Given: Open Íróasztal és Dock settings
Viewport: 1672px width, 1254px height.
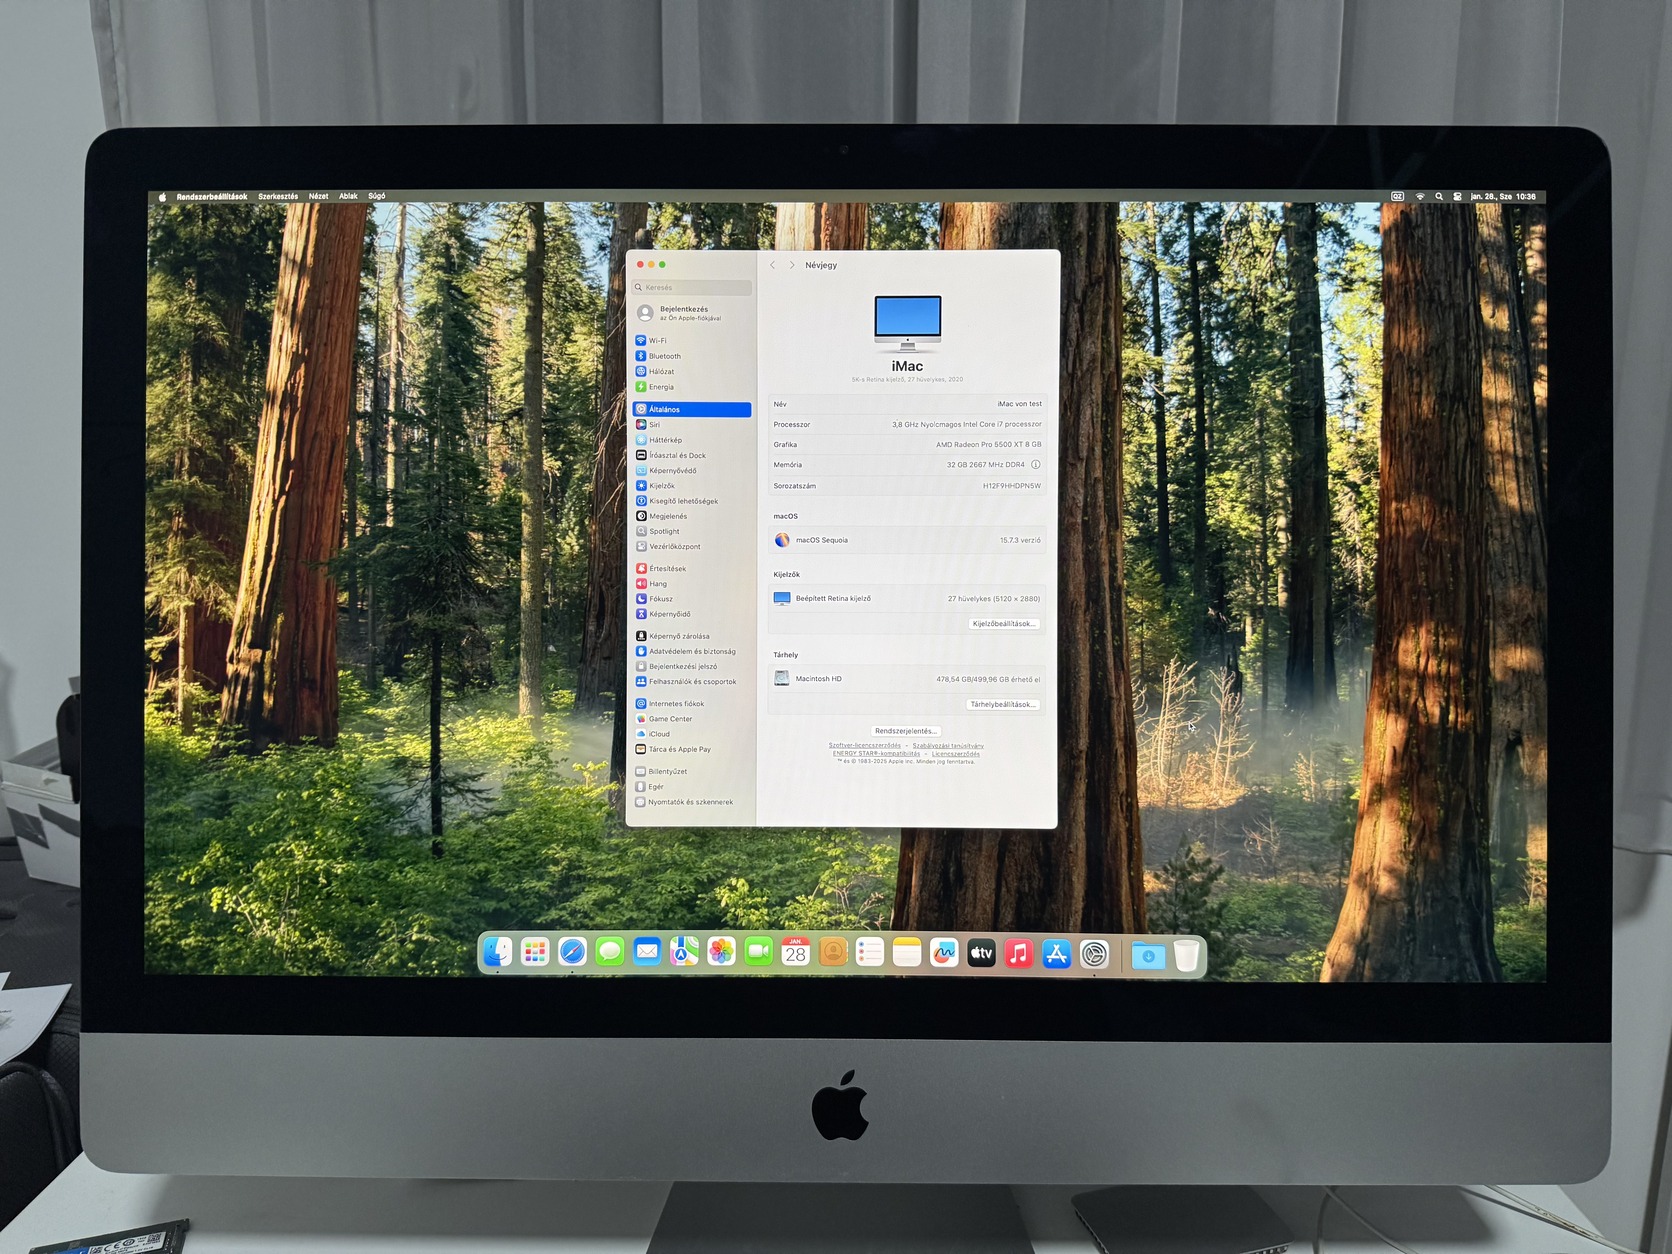Looking at the screenshot, I should (692, 456).
